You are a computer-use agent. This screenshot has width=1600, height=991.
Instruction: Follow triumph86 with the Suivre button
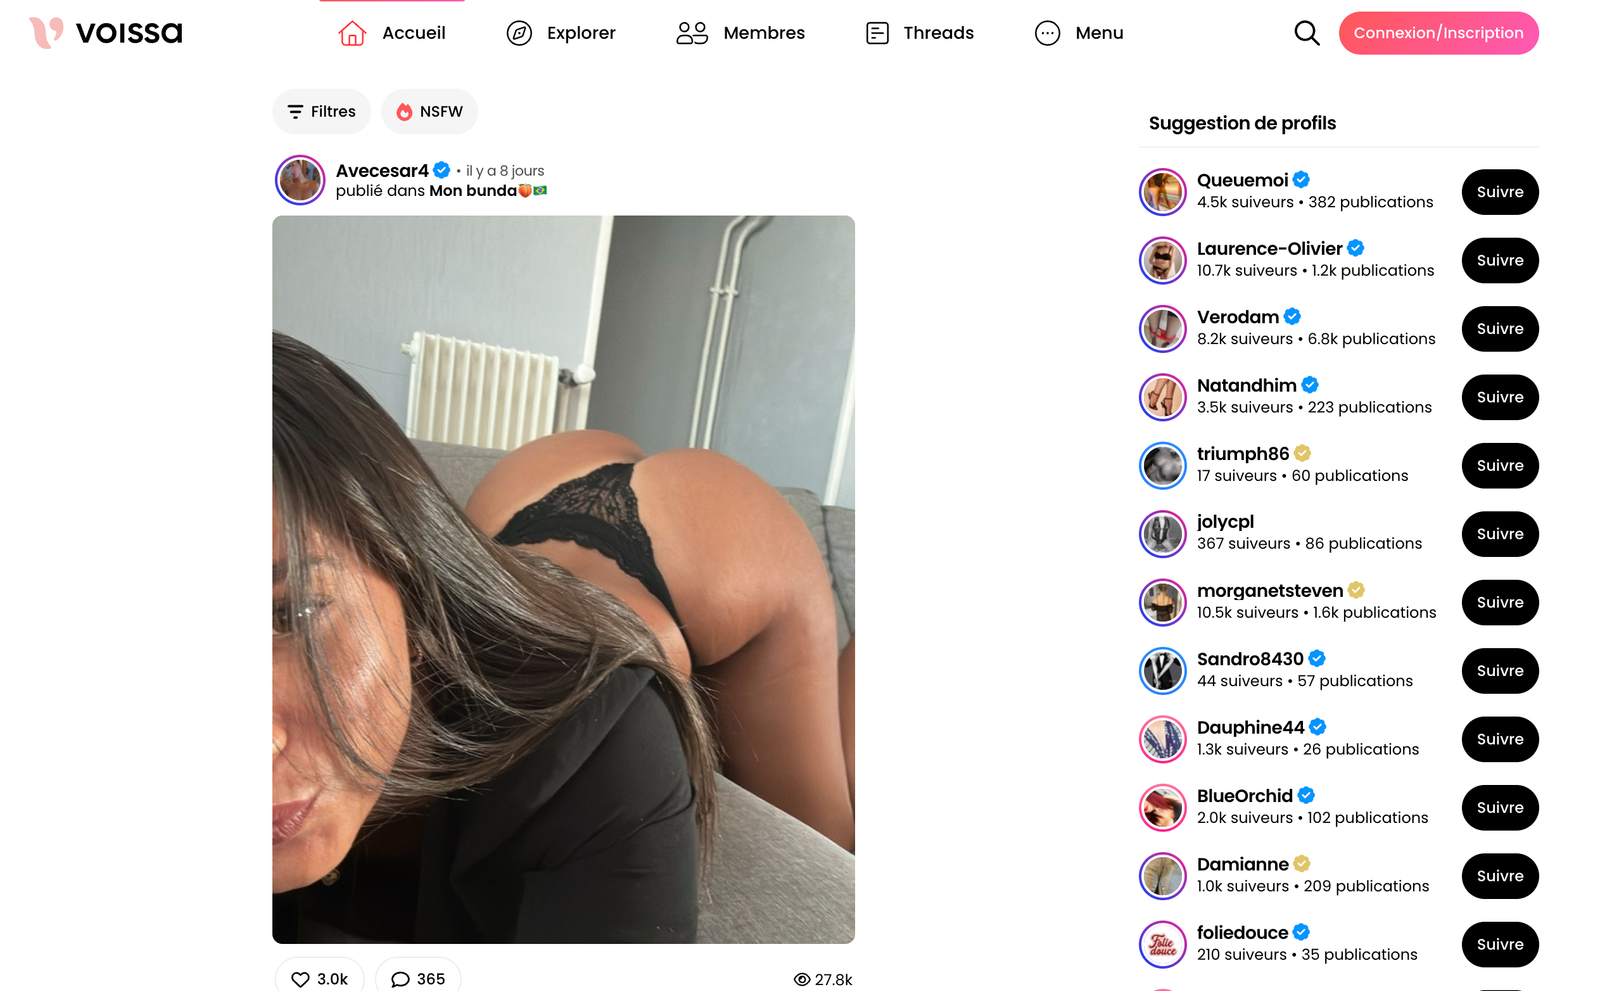pyautogui.click(x=1500, y=466)
